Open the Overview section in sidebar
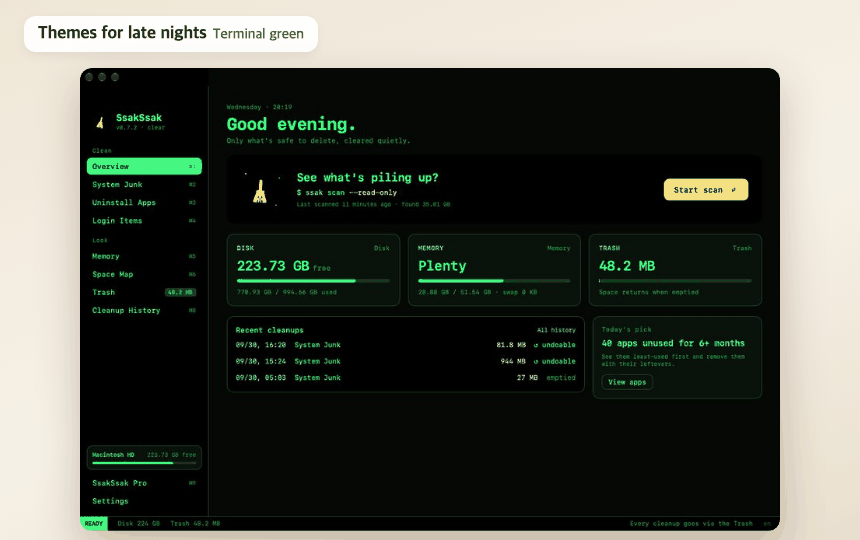Screen dimensions: 860x540 click(144, 166)
